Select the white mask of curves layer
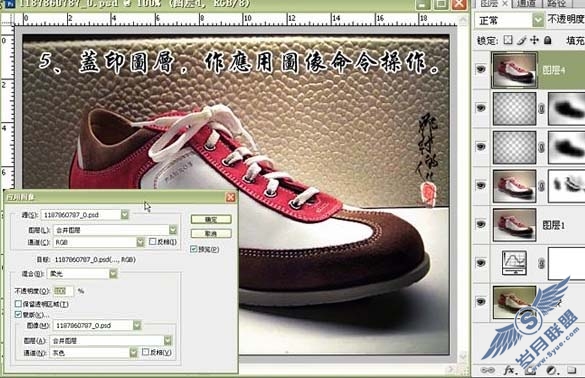 (567, 263)
